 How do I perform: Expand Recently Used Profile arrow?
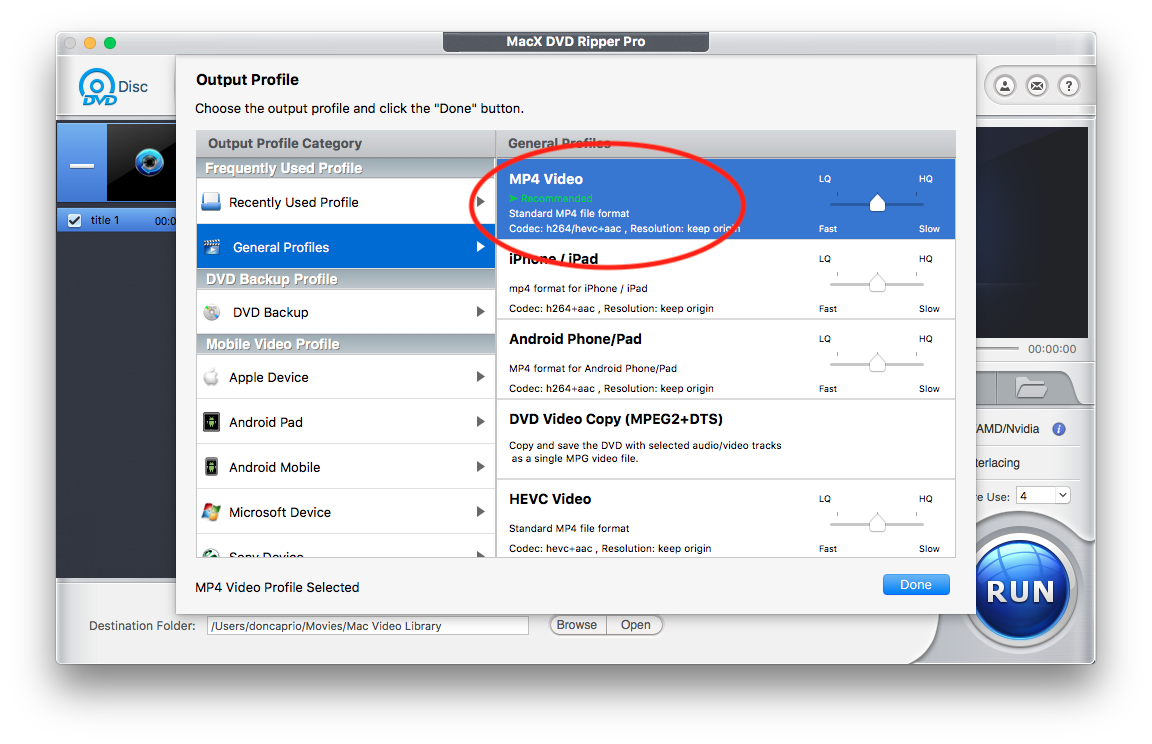pyautogui.click(x=480, y=201)
